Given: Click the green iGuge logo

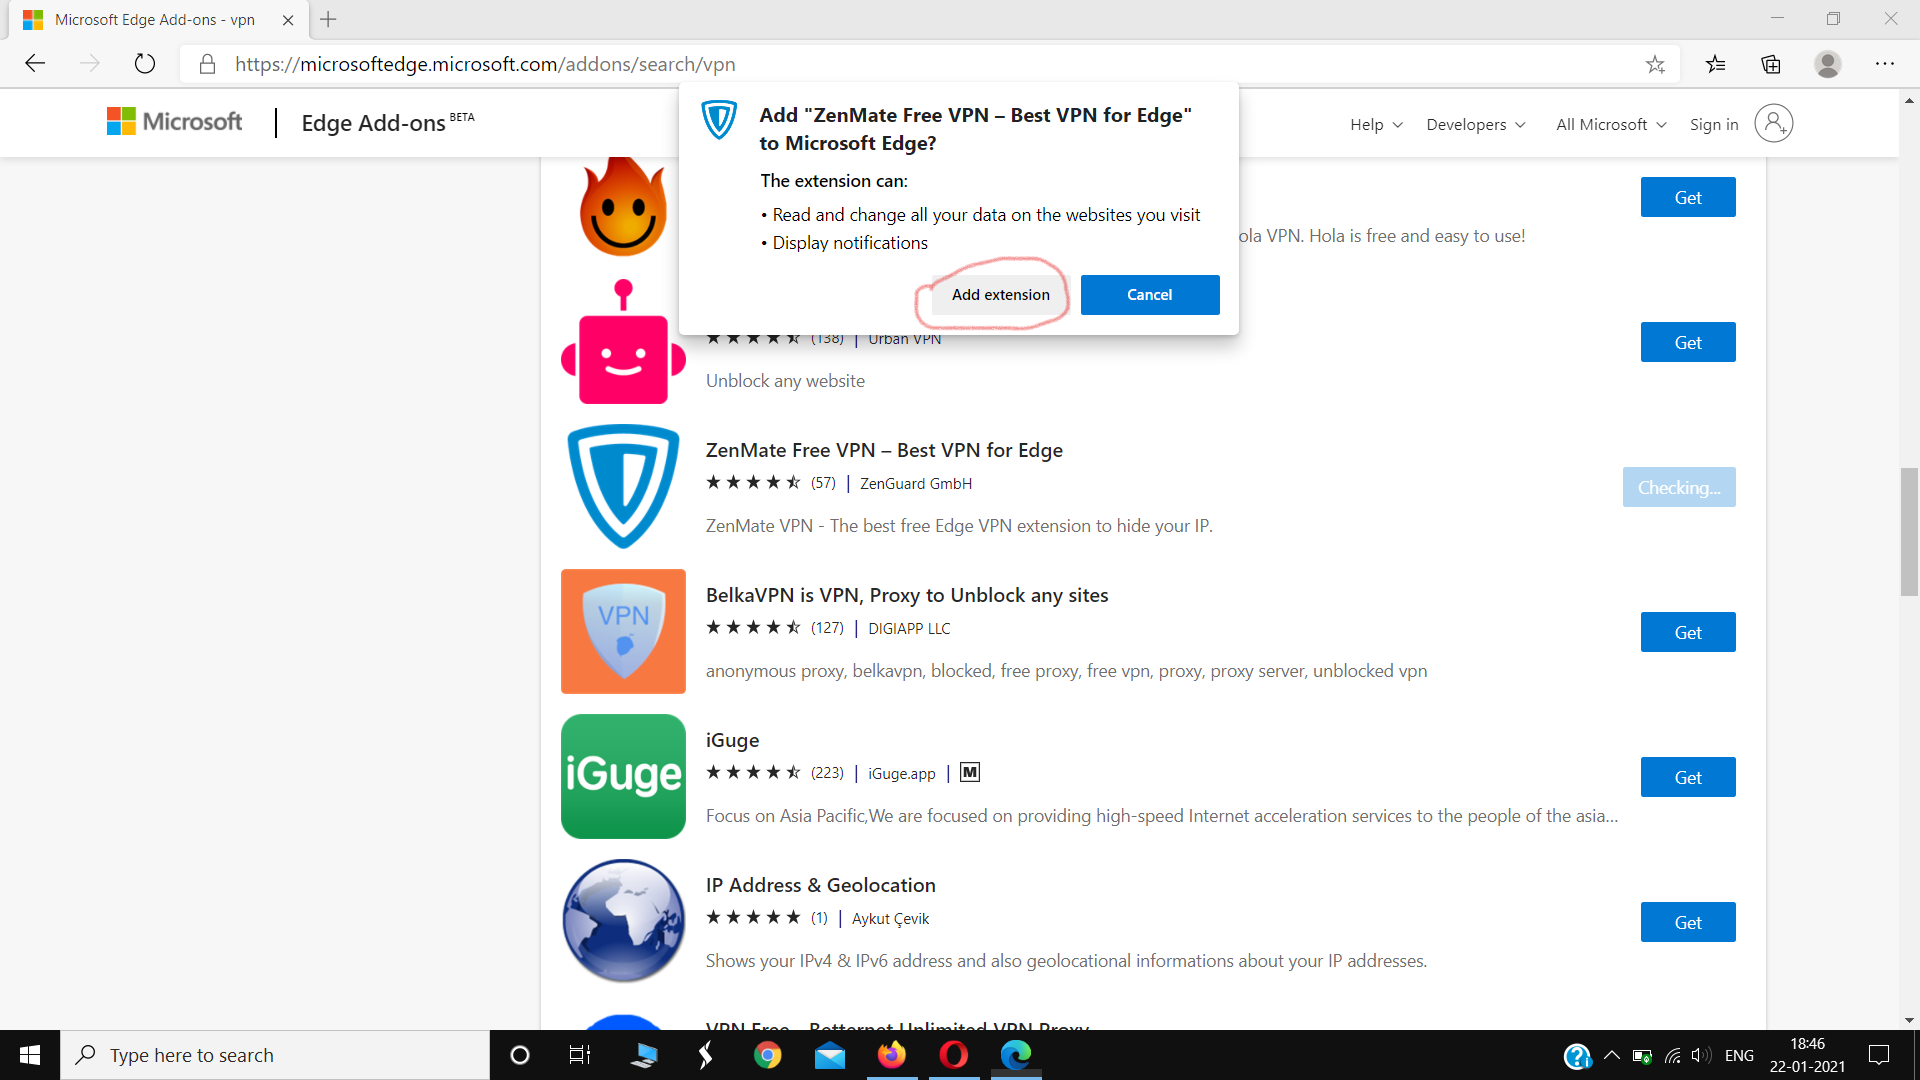Looking at the screenshot, I should click(623, 776).
